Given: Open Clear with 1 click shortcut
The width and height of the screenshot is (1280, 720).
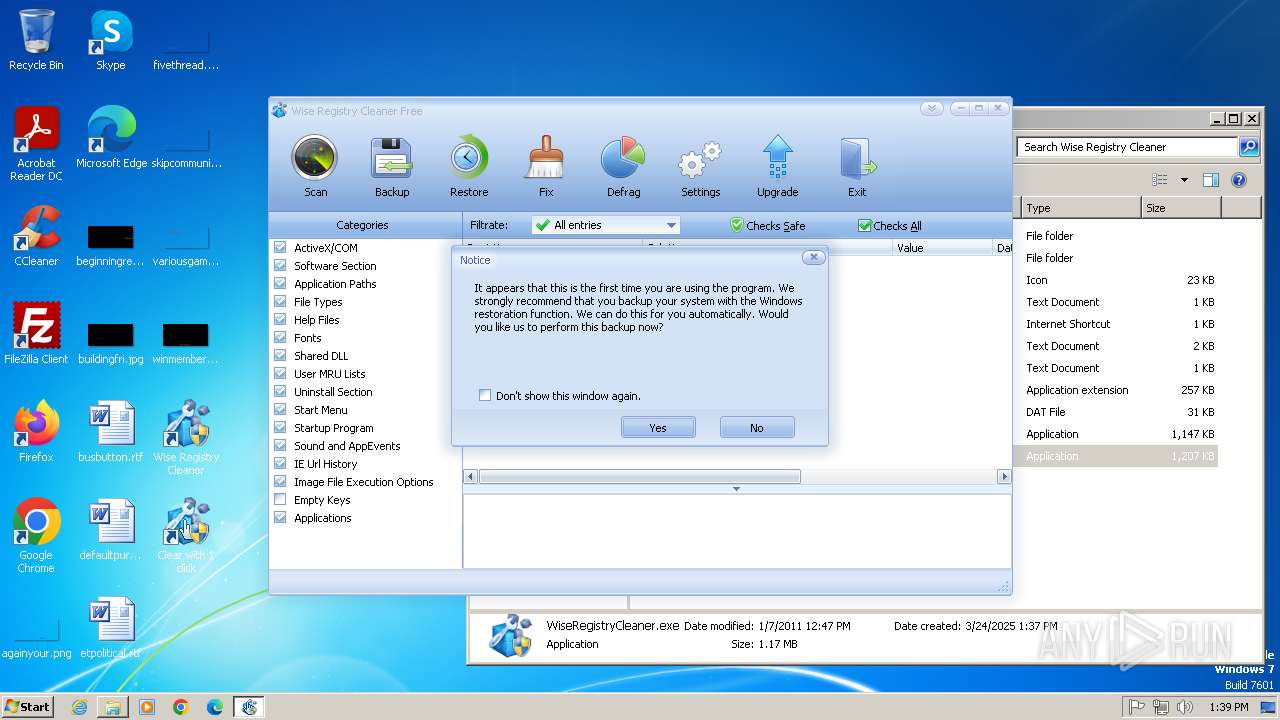Looking at the screenshot, I should tap(186, 536).
